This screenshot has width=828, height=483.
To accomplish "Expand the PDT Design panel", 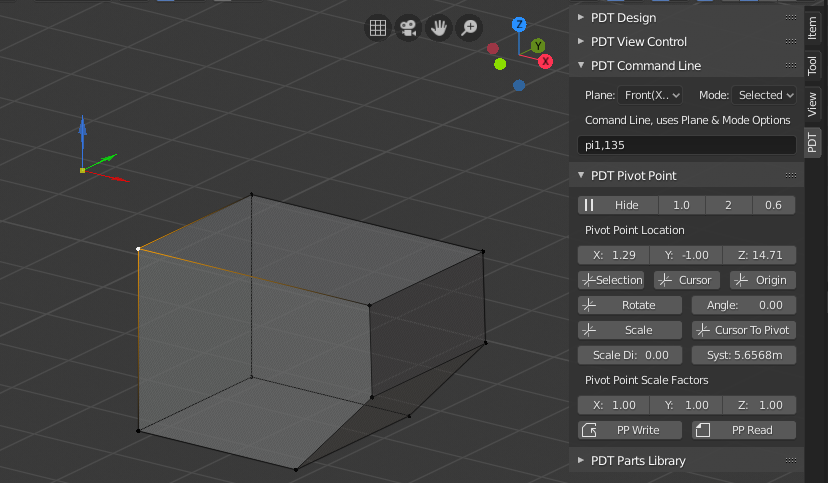I will [637, 18].
